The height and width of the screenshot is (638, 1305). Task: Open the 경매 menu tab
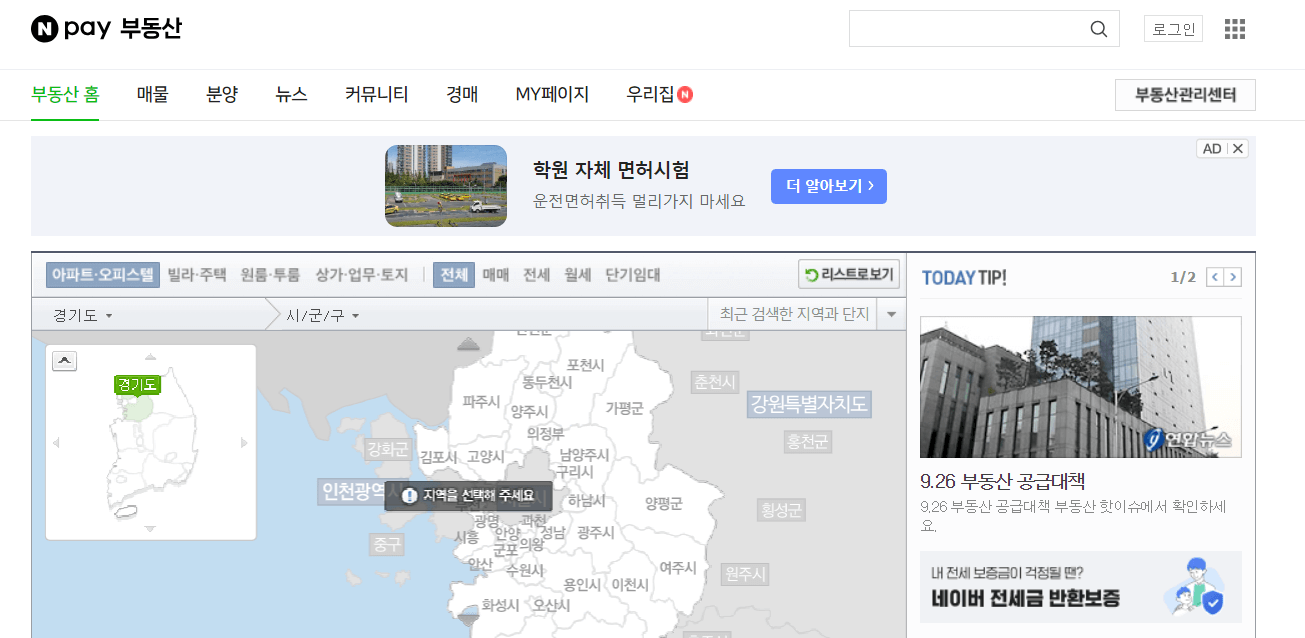point(461,94)
